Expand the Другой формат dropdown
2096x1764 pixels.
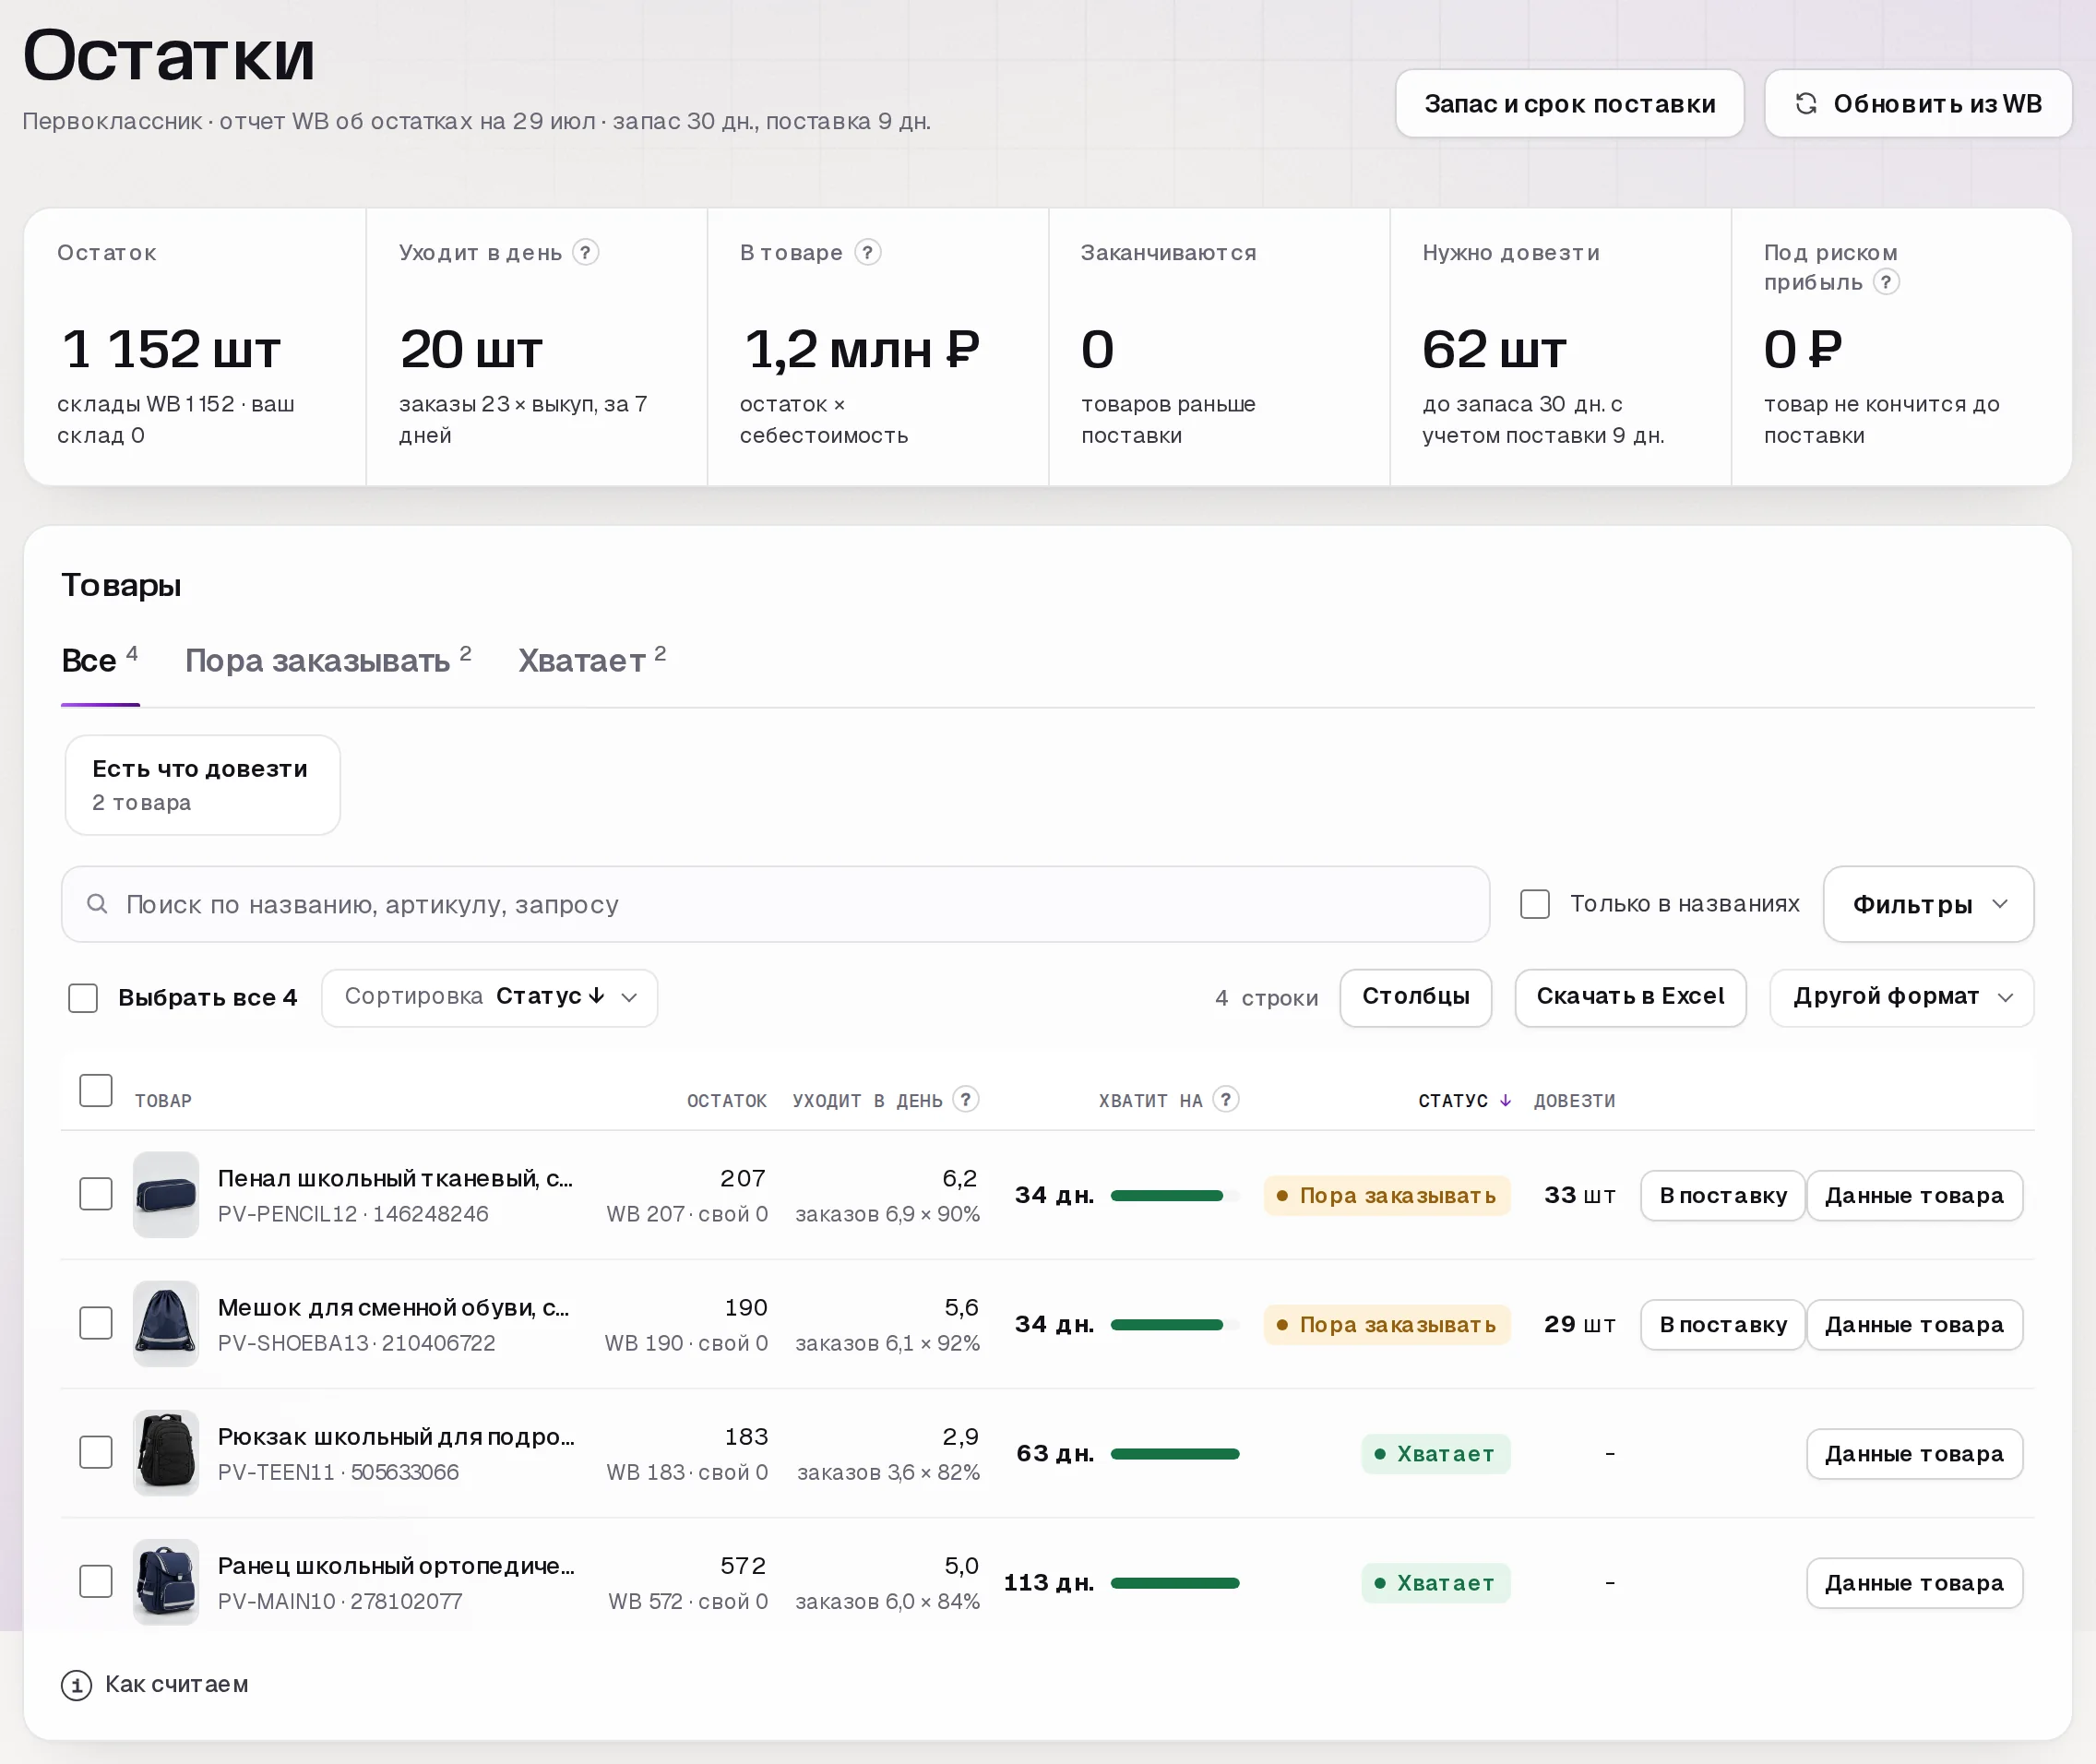coord(1901,997)
